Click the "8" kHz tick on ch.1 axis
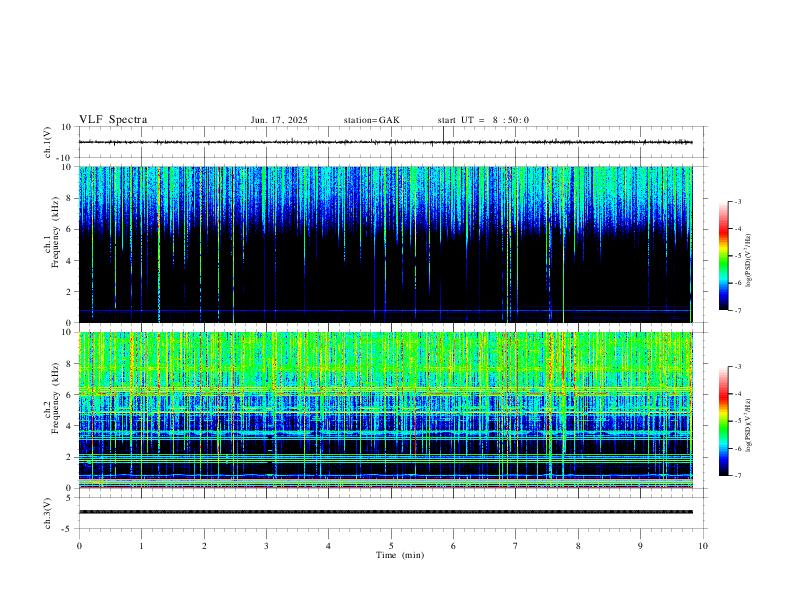The height and width of the screenshot is (612, 792). click(70, 198)
